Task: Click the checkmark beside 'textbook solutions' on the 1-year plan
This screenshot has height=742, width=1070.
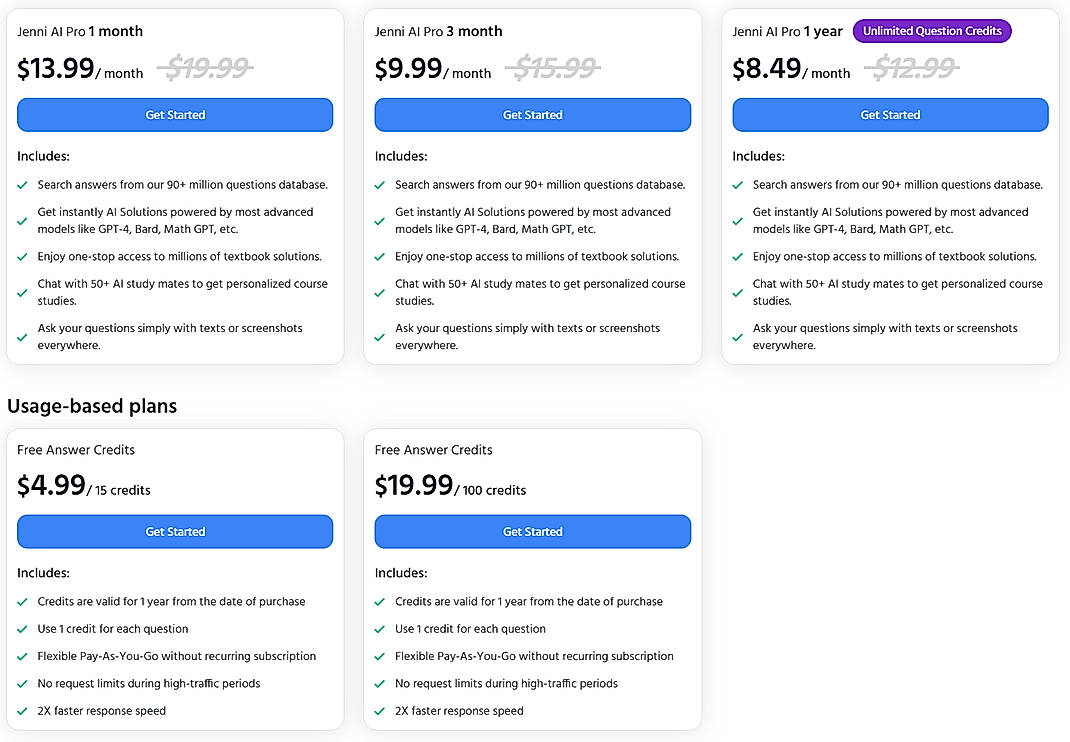Action: pos(737,256)
